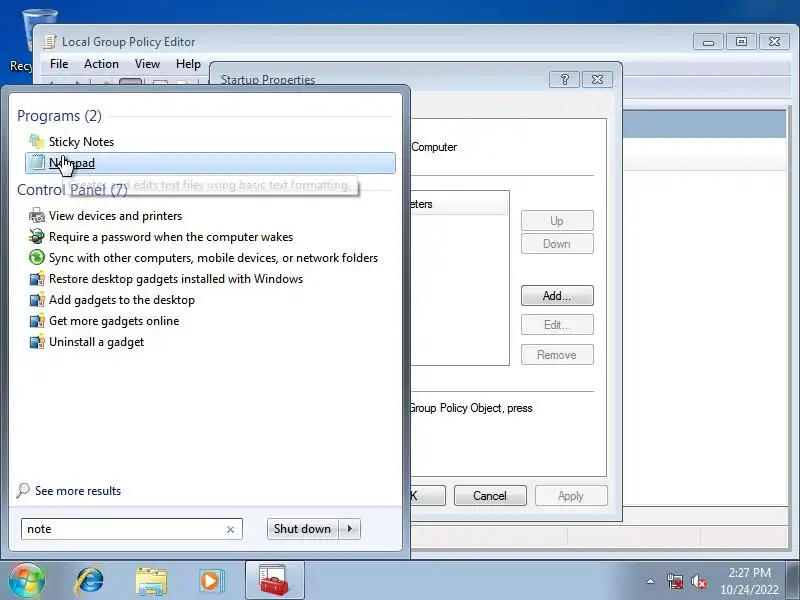800x600 pixels.
Task: Click the Local Group Policy Editor title icon
Action: click(49, 41)
